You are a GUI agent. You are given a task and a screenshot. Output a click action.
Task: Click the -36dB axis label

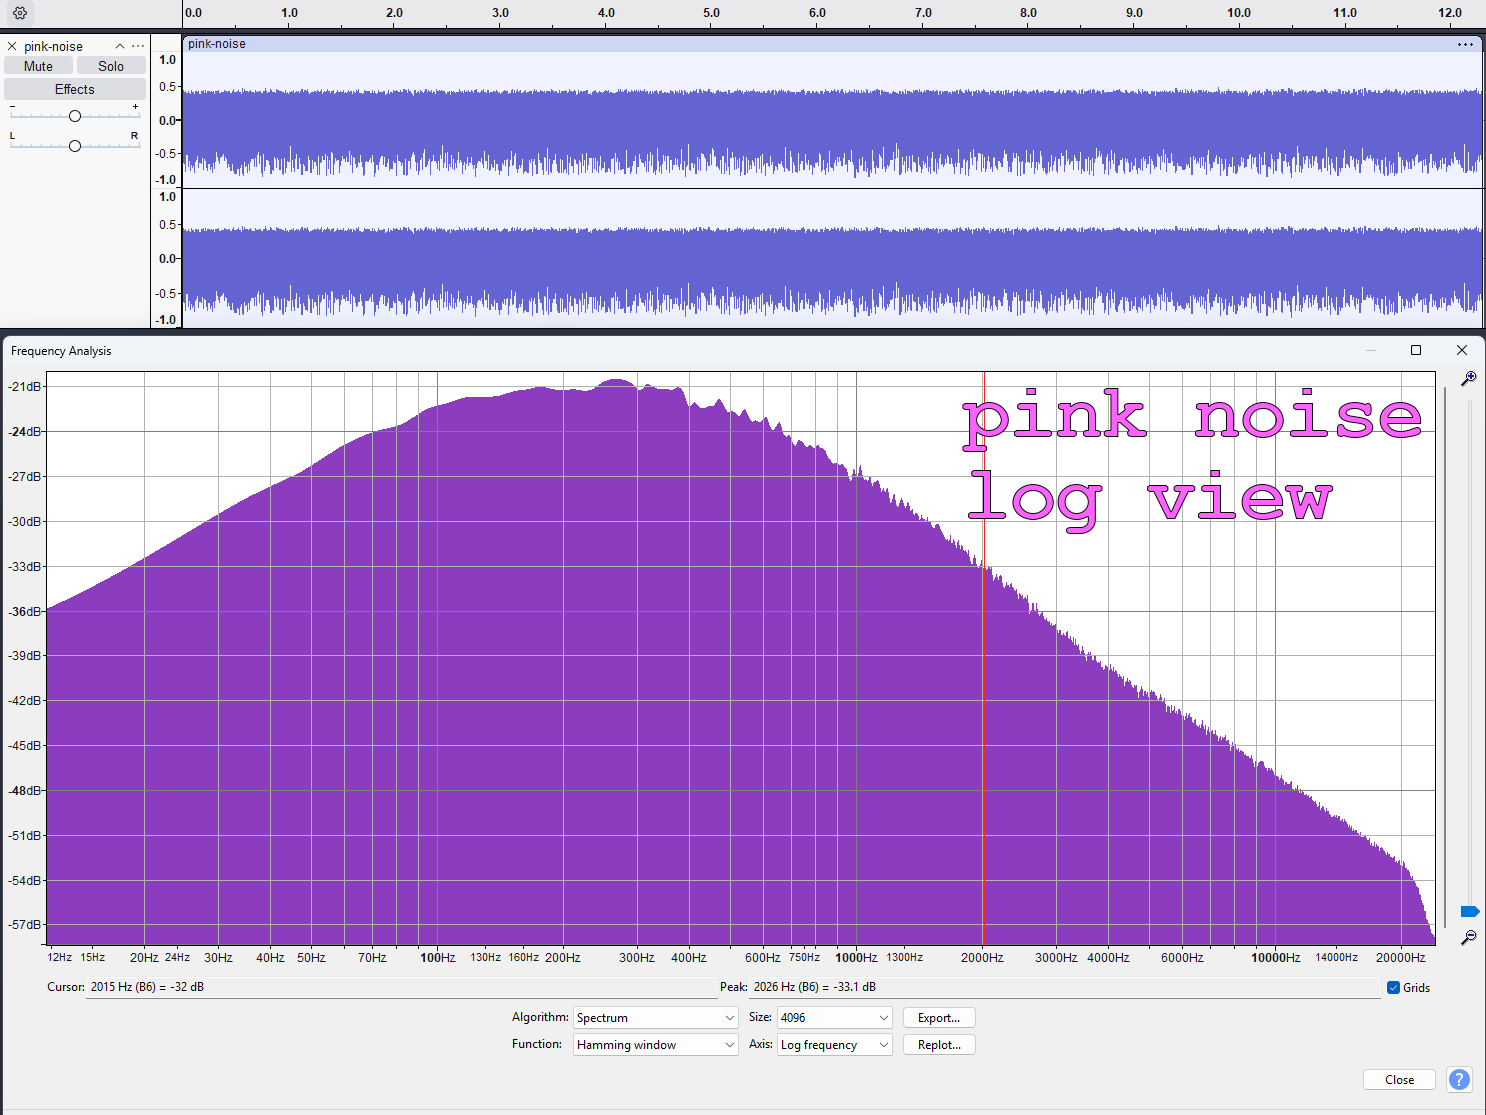[25, 611]
